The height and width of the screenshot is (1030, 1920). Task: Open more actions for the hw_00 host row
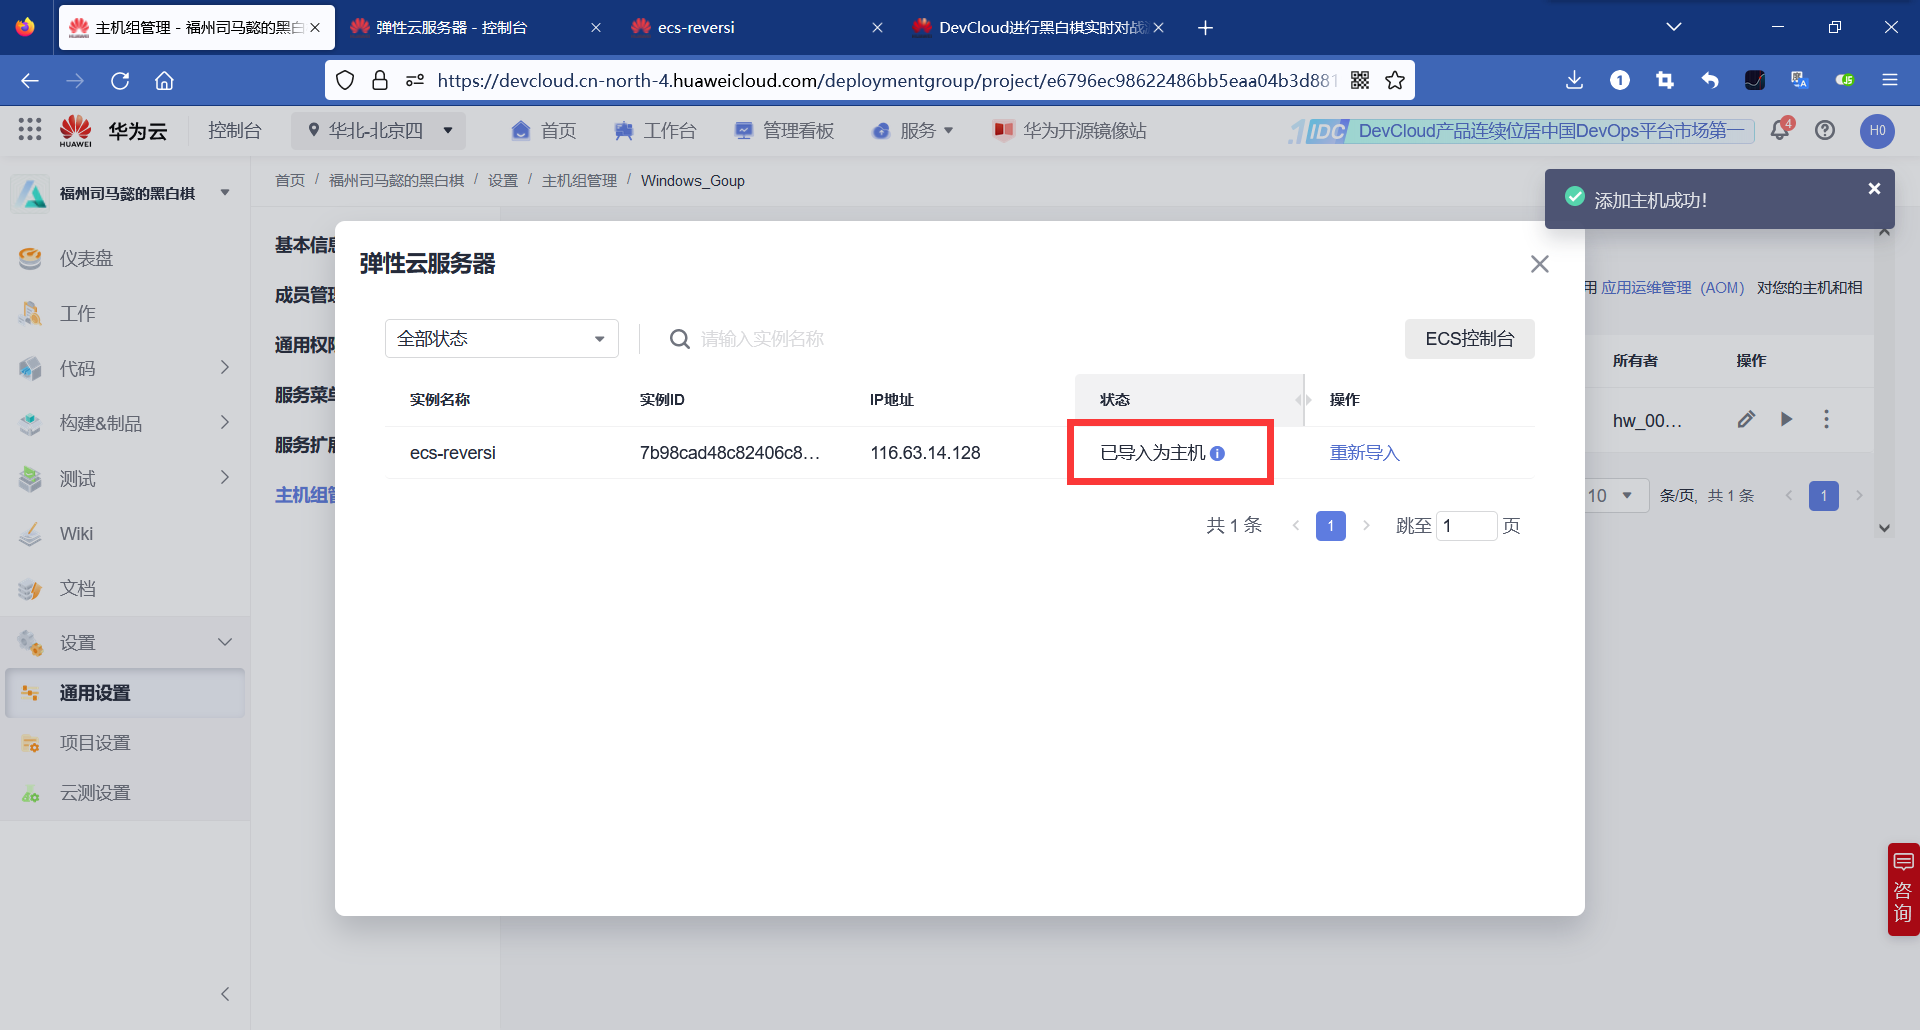coord(1826,420)
